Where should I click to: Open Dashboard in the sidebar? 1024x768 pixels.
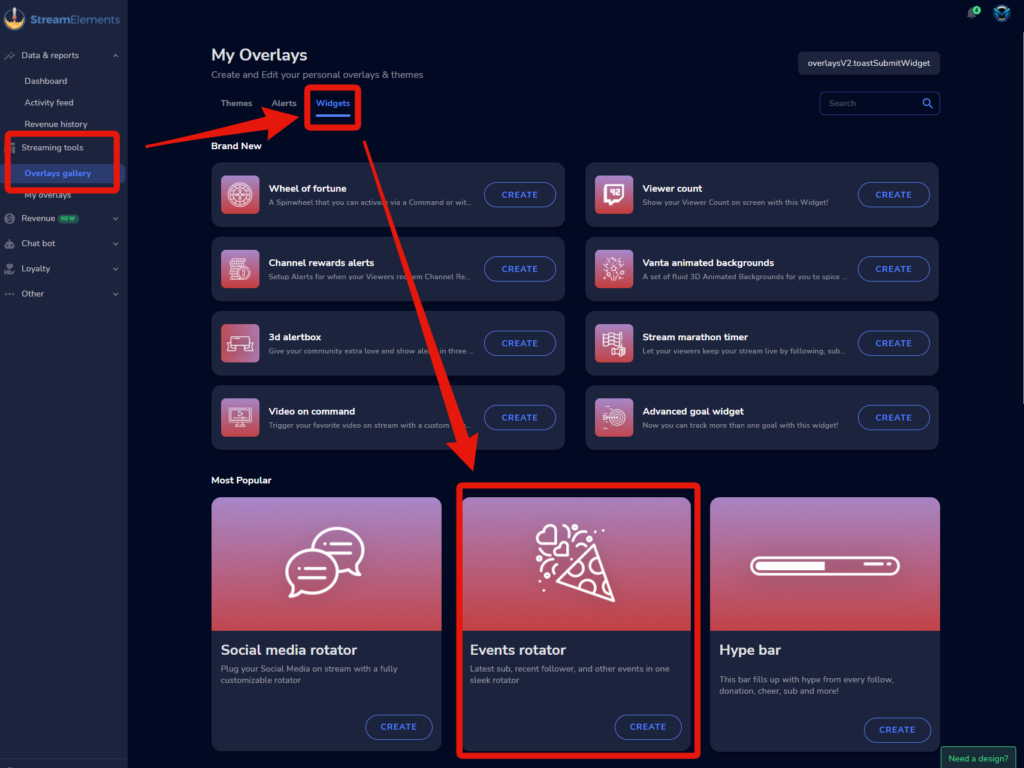(46, 81)
